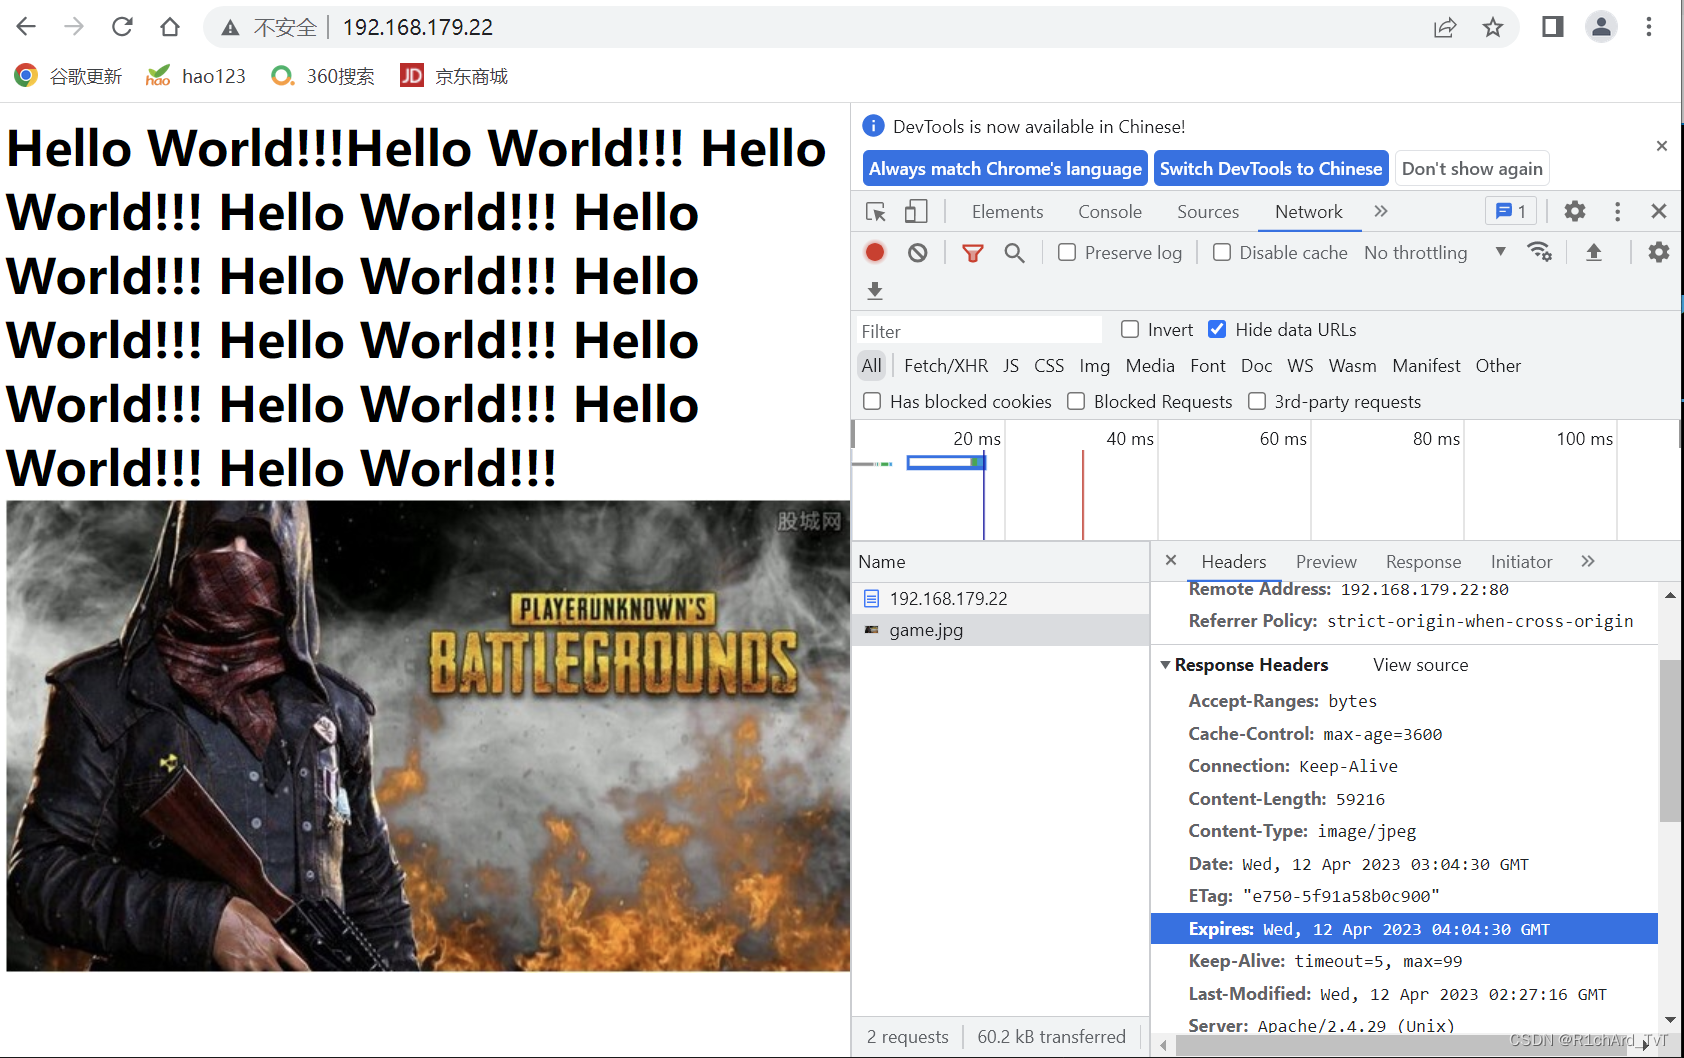Screen dimensions: 1684x1058
Task: Open network conditions wifi icon
Action: point(1540,252)
